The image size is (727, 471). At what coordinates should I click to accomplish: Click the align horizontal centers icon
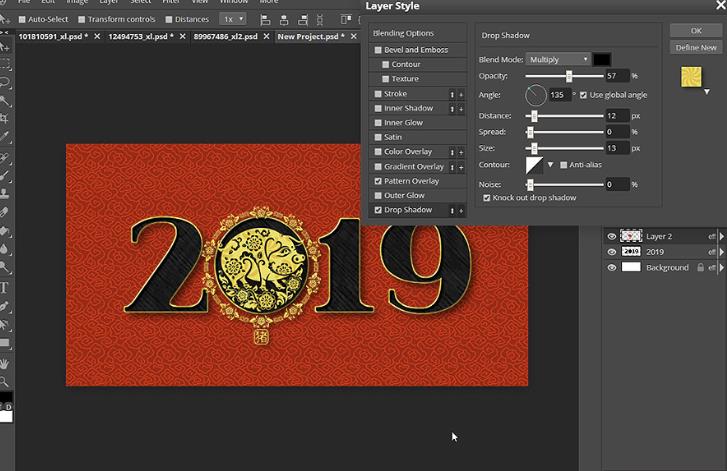pyautogui.click(x=284, y=19)
